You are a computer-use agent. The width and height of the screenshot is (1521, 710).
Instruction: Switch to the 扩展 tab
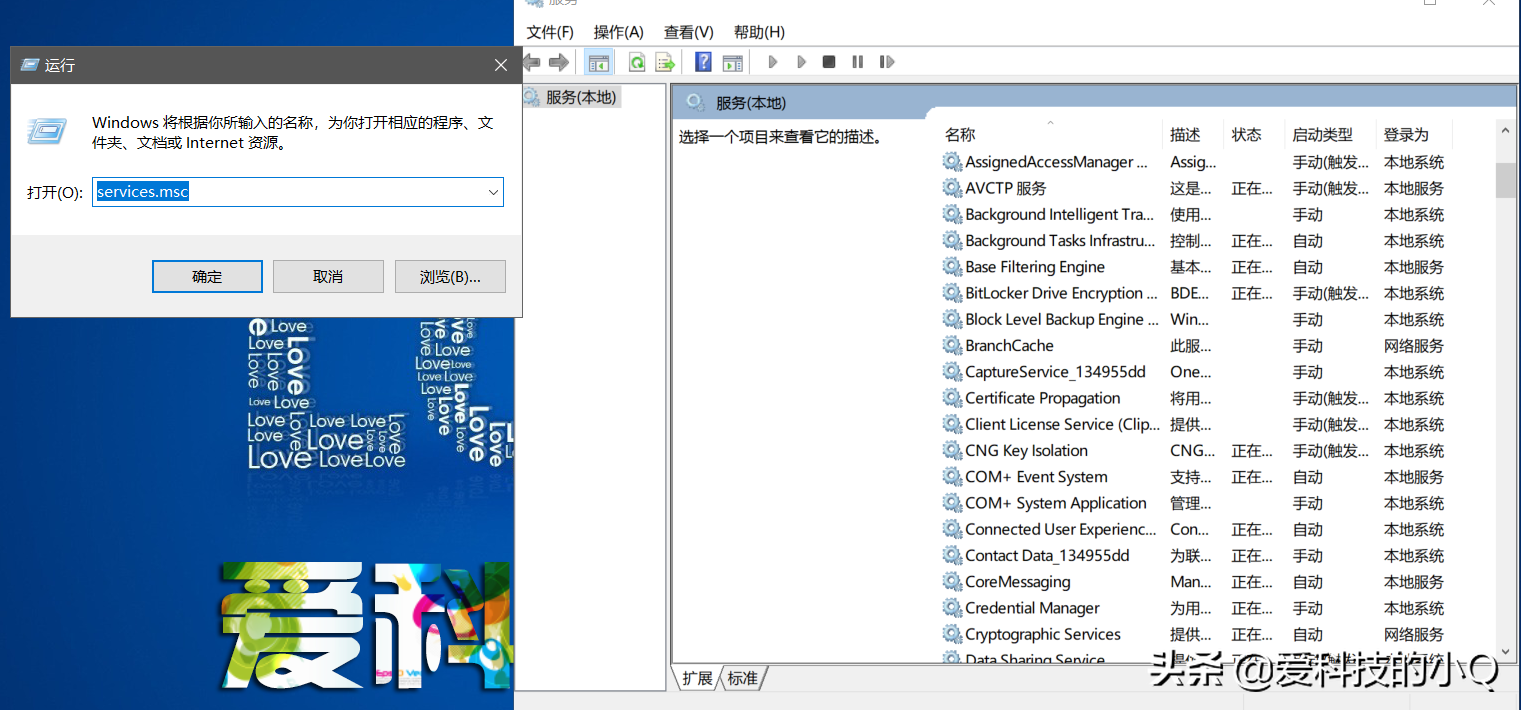click(697, 679)
